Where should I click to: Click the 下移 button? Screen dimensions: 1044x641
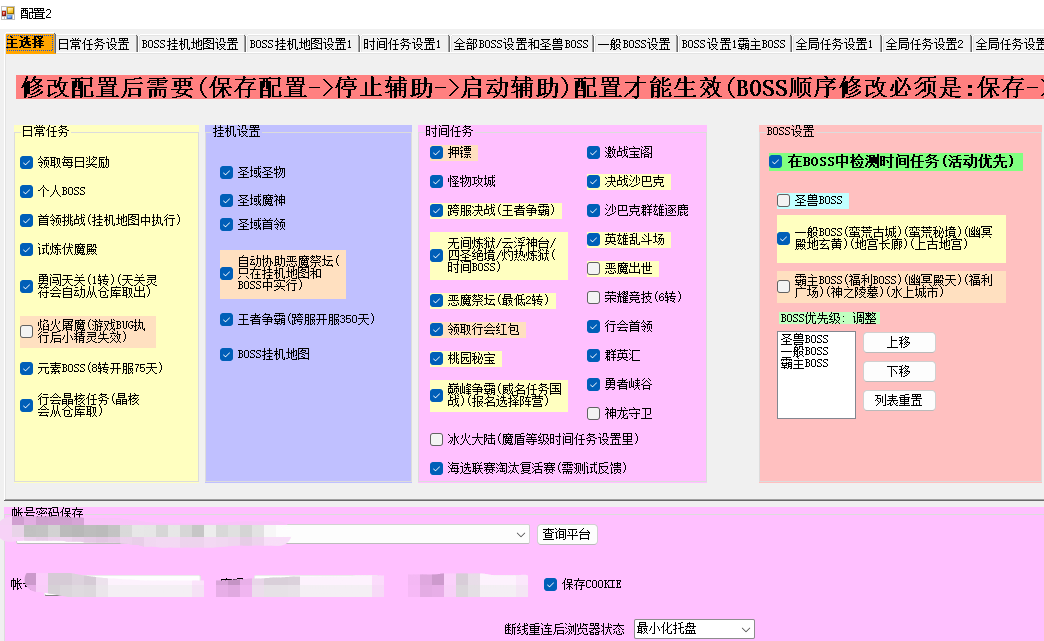pos(899,371)
